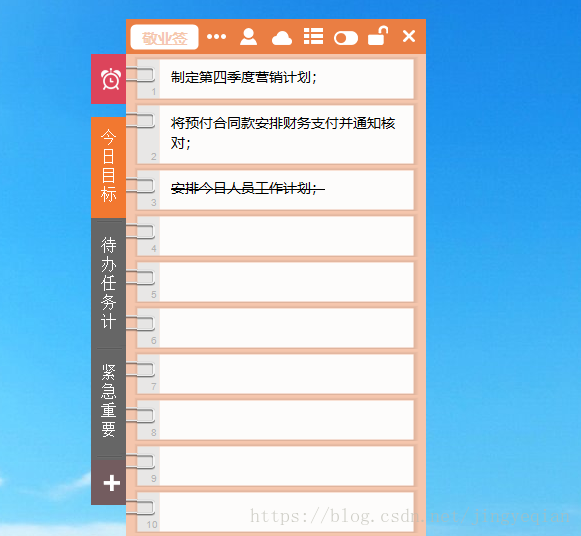Click empty note row 5

coord(275,282)
